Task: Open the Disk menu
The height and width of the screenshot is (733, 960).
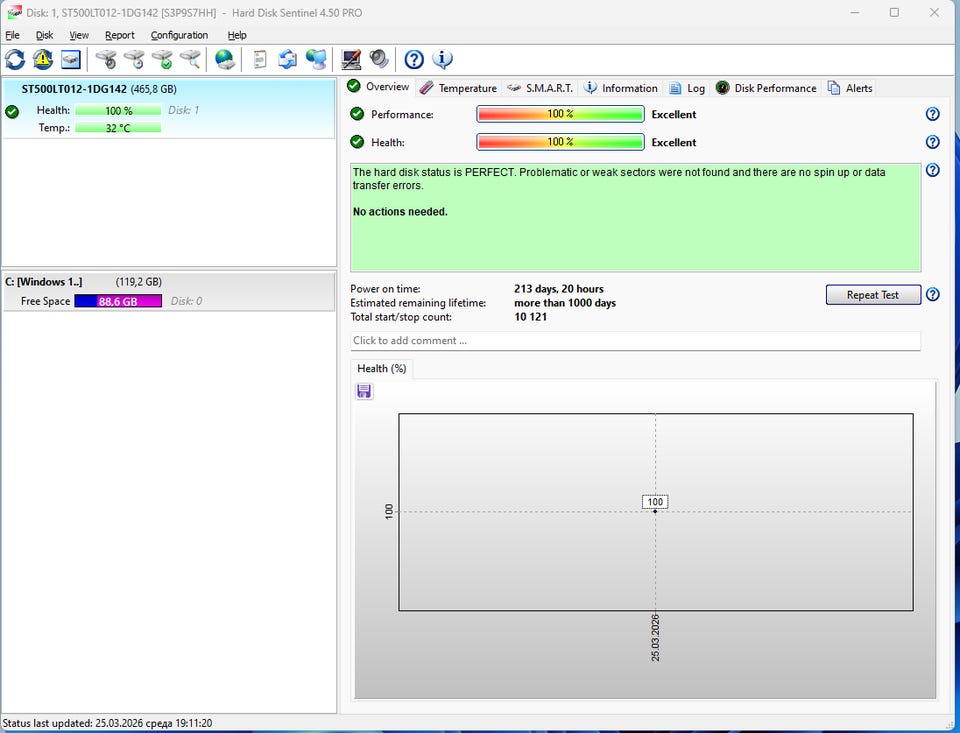Action: point(44,35)
